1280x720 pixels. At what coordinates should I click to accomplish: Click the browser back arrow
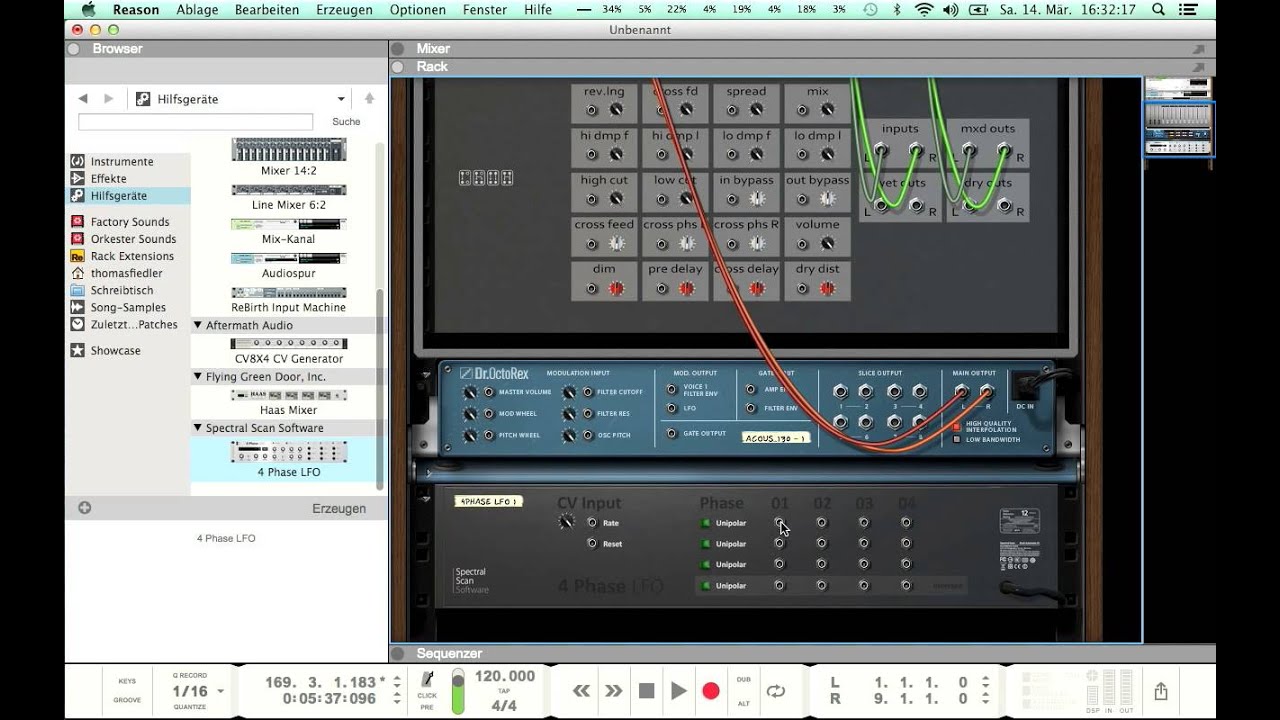tap(83, 98)
